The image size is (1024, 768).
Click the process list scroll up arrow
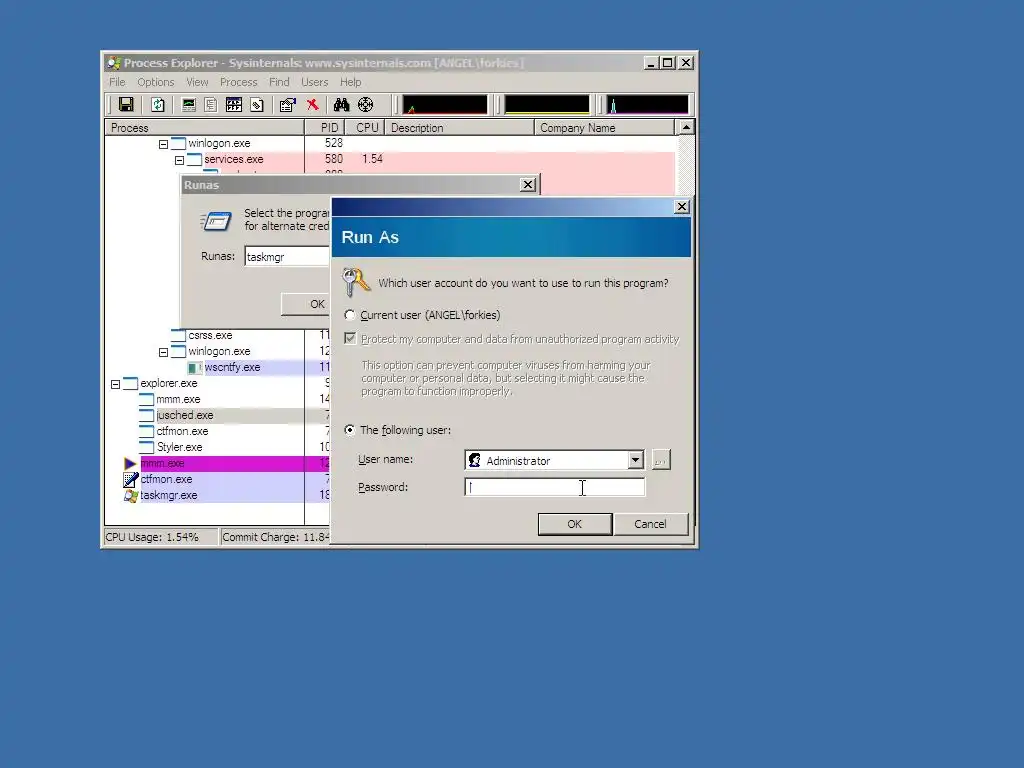coord(686,127)
